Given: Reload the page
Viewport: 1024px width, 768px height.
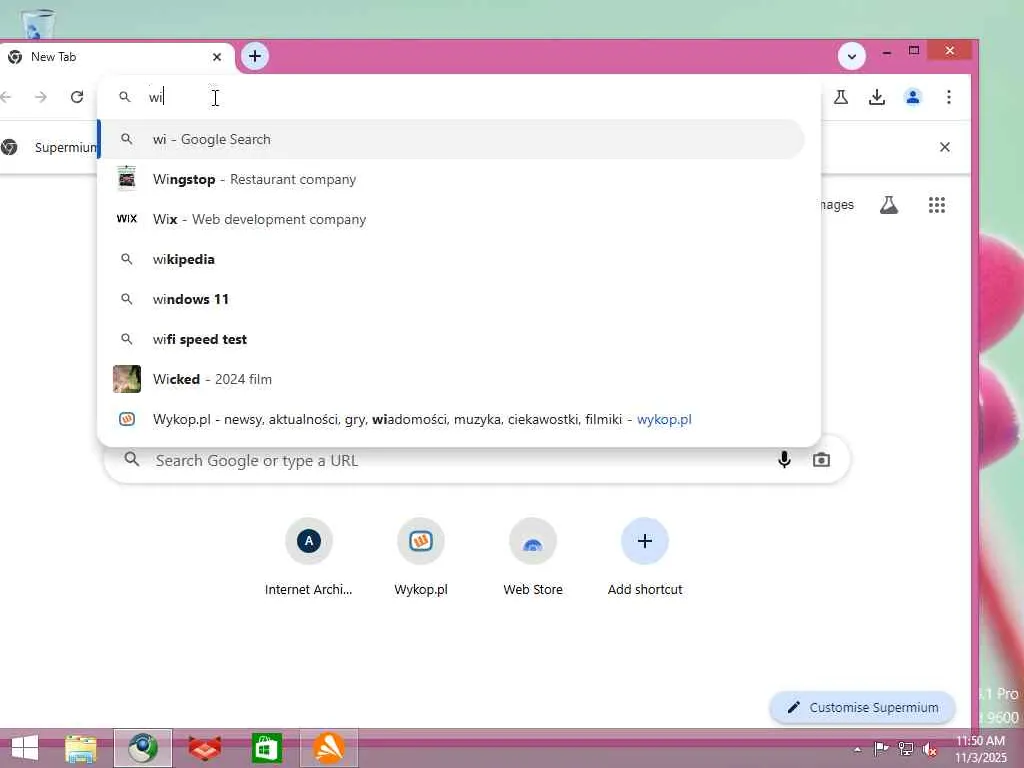Looking at the screenshot, I should (x=77, y=97).
